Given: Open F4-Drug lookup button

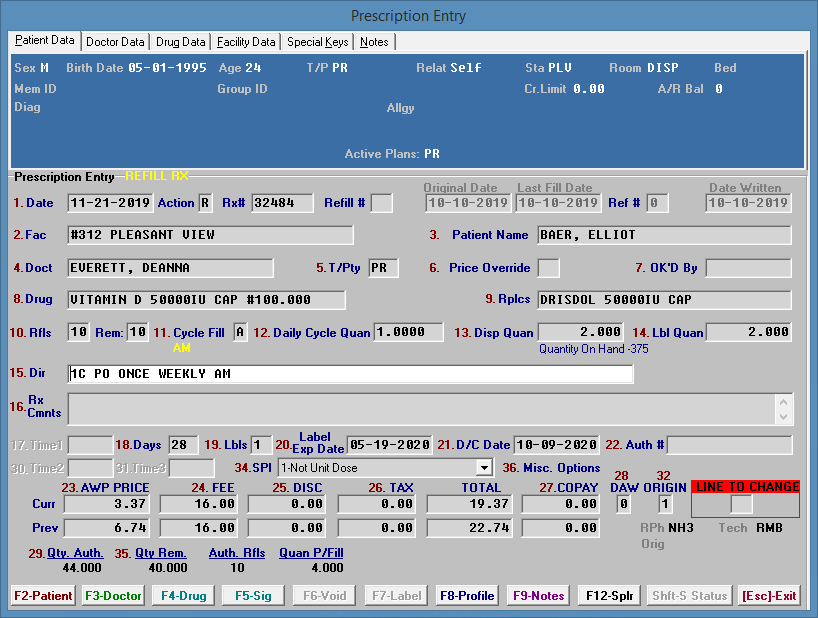Looking at the screenshot, I should 185,595.
